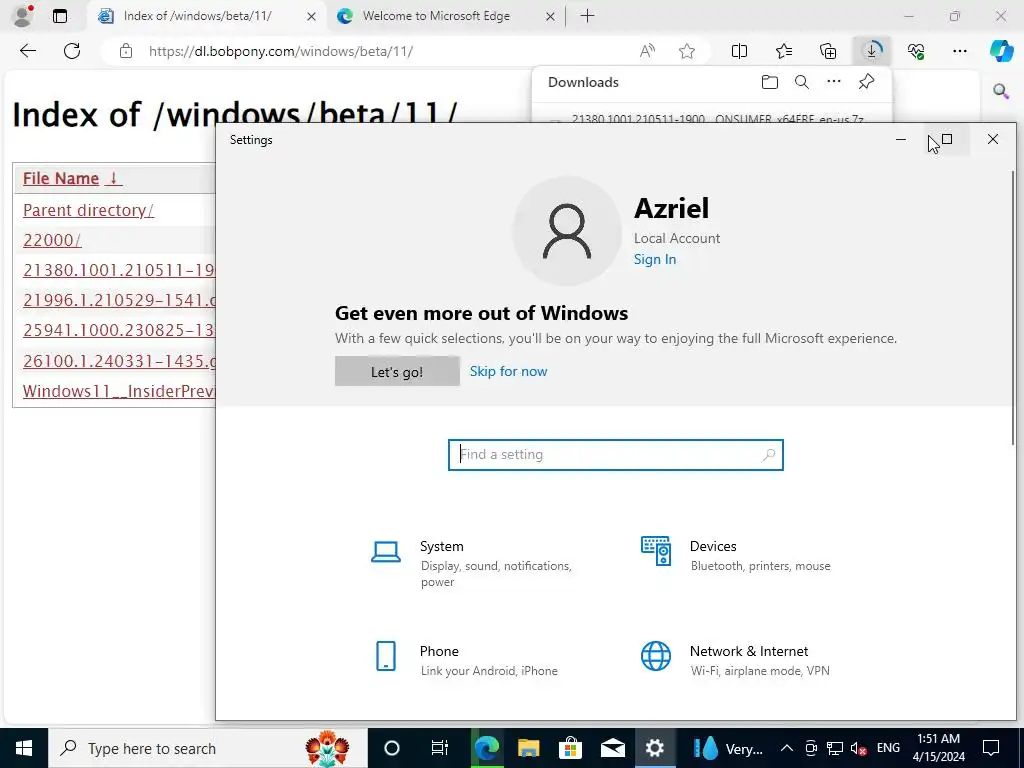Open the 21380.1001.210511 file link
Viewport: 1024px width, 768px height.
119,270
